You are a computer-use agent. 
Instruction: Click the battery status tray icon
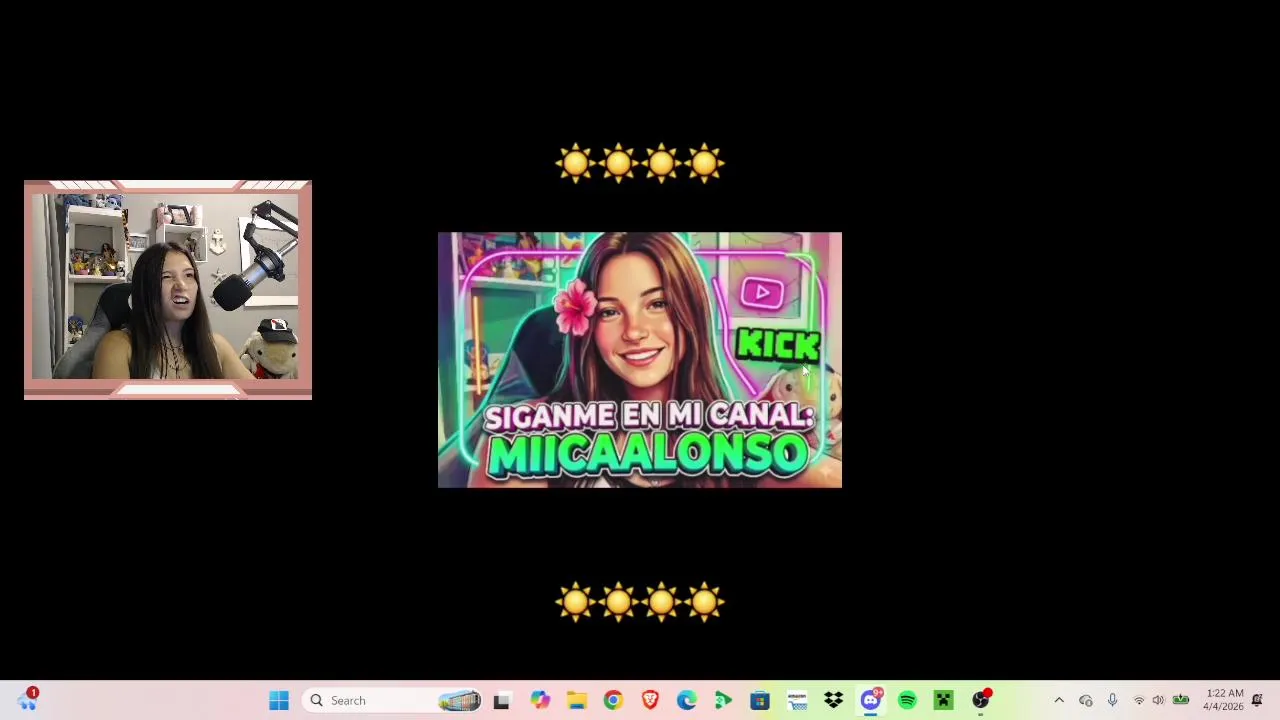click(x=1181, y=700)
